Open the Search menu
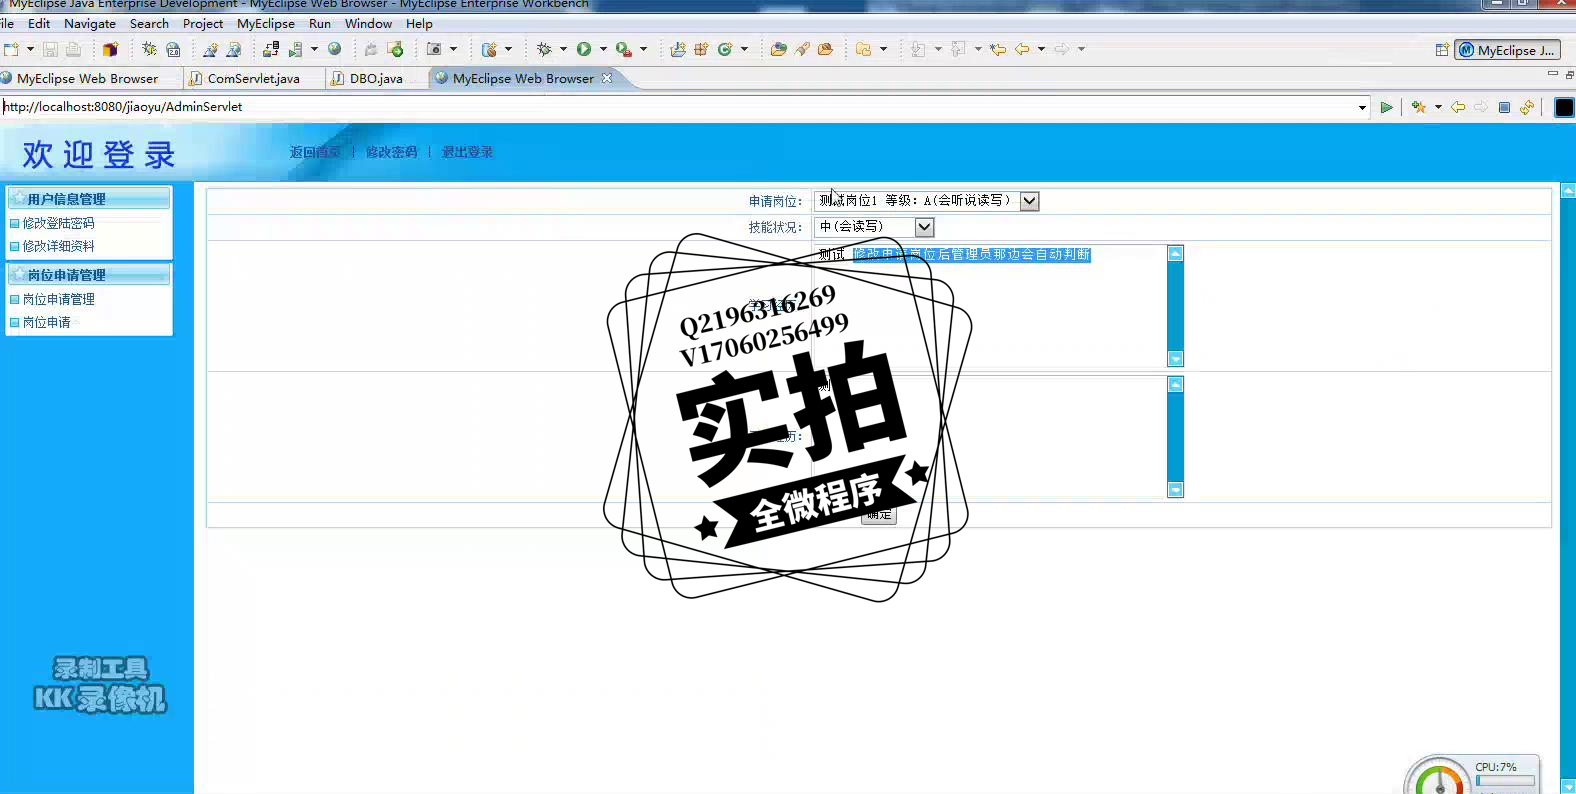Screen dimensions: 1576x794 click(x=149, y=23)
